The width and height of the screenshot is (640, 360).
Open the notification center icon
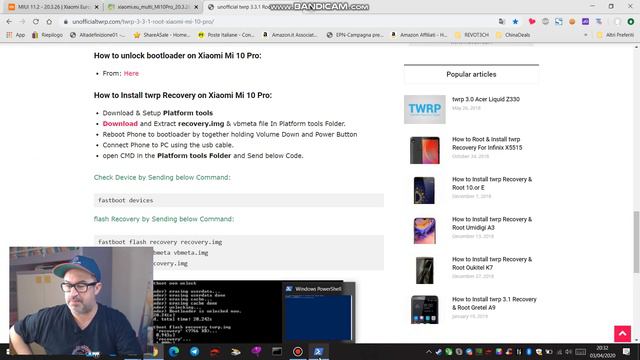click(627, 351)
